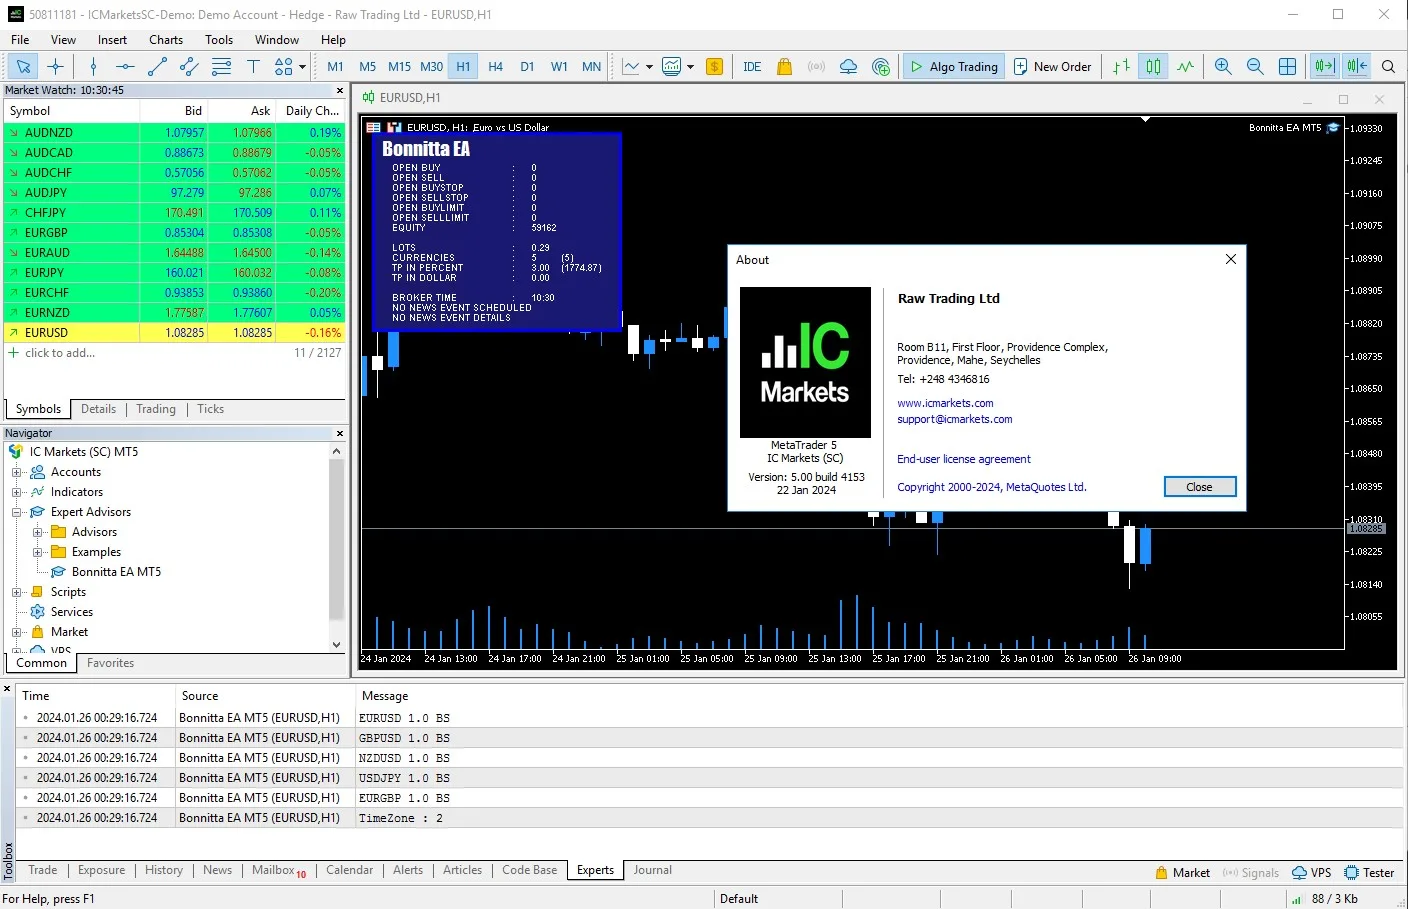Expand the Accounts tree node

[17, 472]
